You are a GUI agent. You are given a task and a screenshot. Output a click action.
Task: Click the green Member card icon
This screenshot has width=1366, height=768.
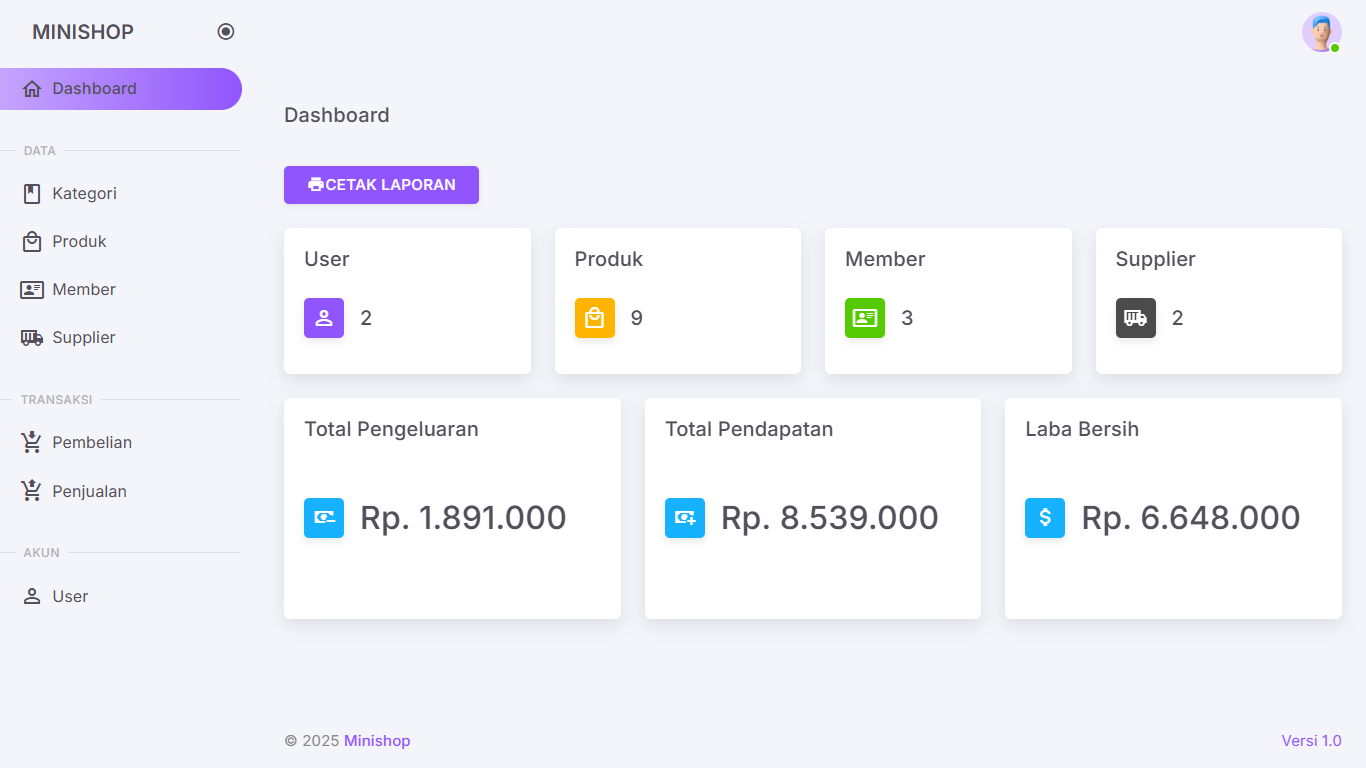(x=865, y=318)
